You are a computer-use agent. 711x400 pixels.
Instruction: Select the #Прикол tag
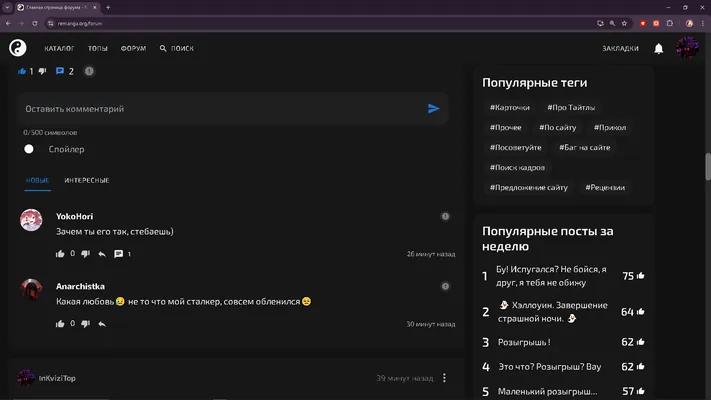610,127
